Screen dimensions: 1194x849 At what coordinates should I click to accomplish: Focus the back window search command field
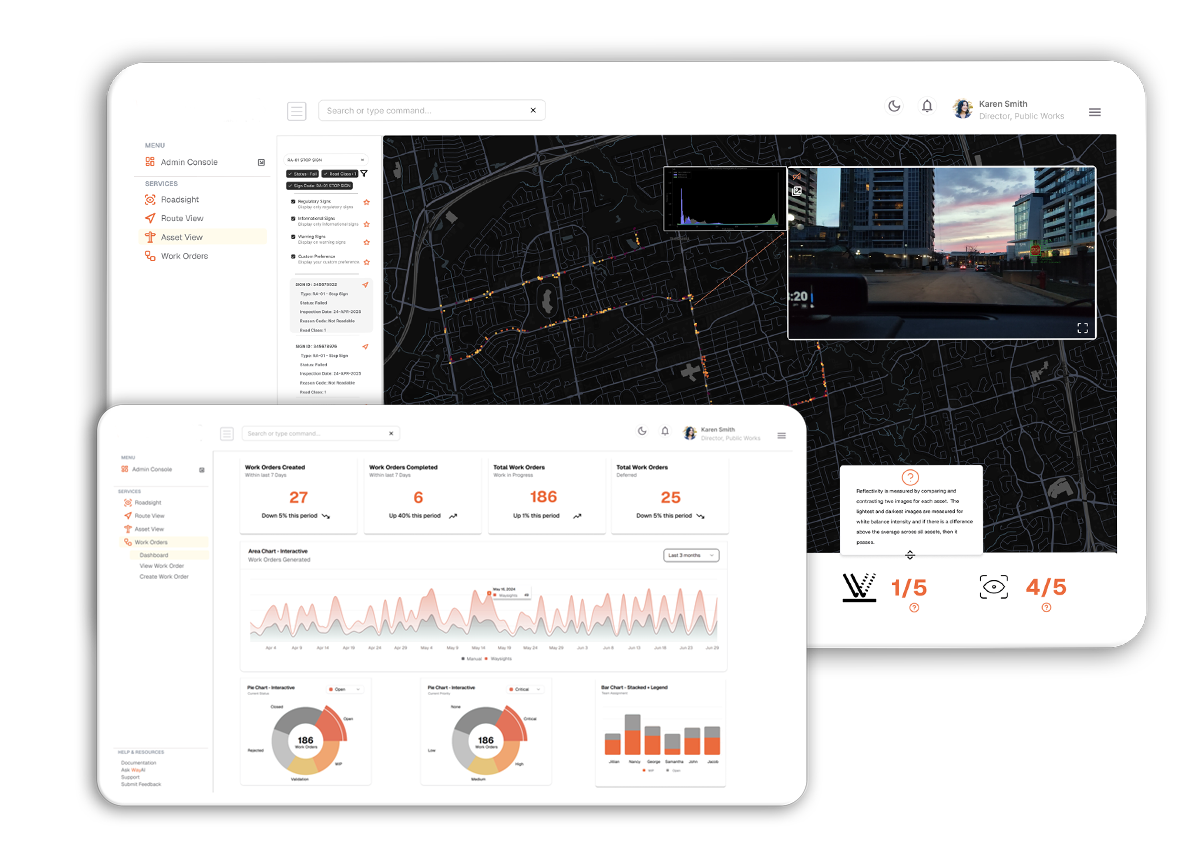pyautogui.click(x=431, y=110)
